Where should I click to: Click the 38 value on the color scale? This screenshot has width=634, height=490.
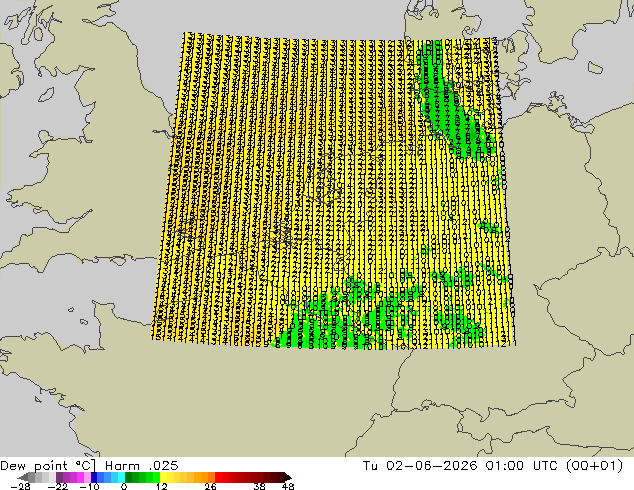260,486
